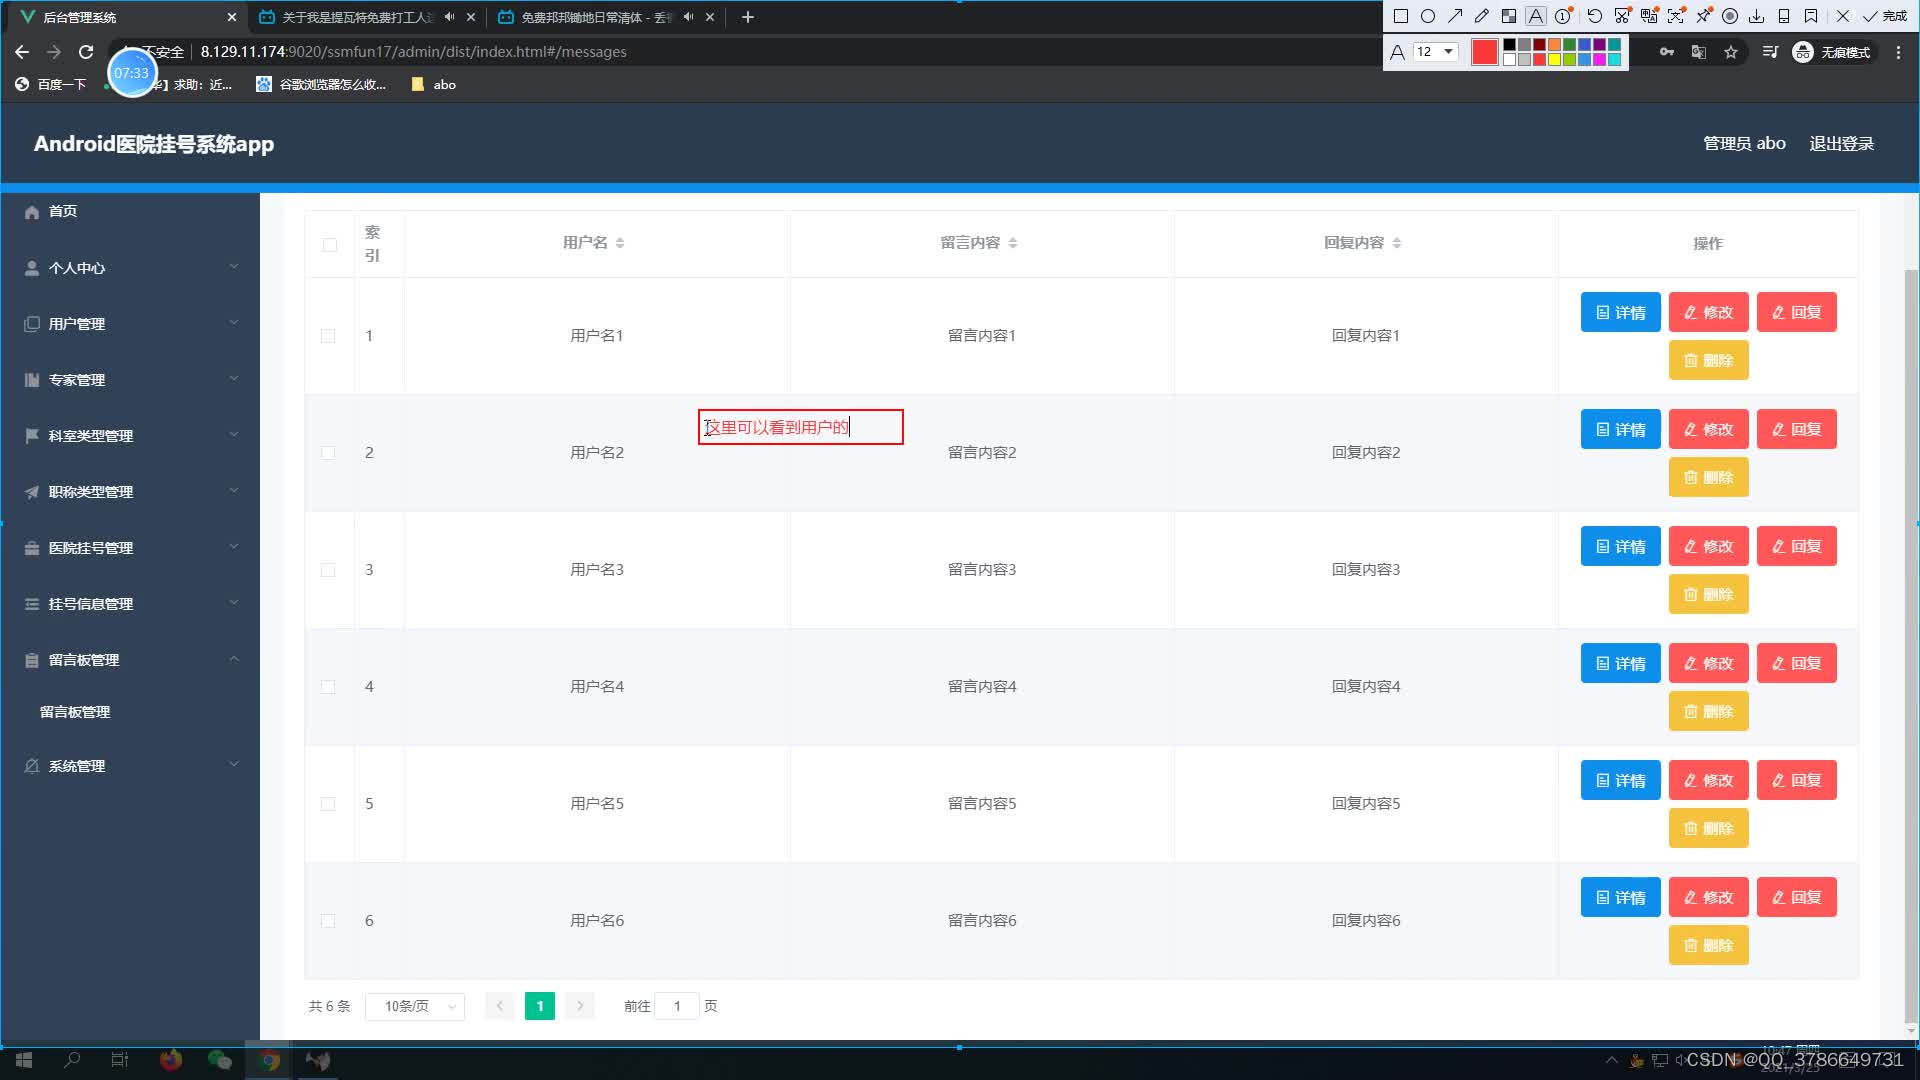Click 详情 button for 用户名1 row
This screenshot has height=1080, width=1920.
point(1621,312)
